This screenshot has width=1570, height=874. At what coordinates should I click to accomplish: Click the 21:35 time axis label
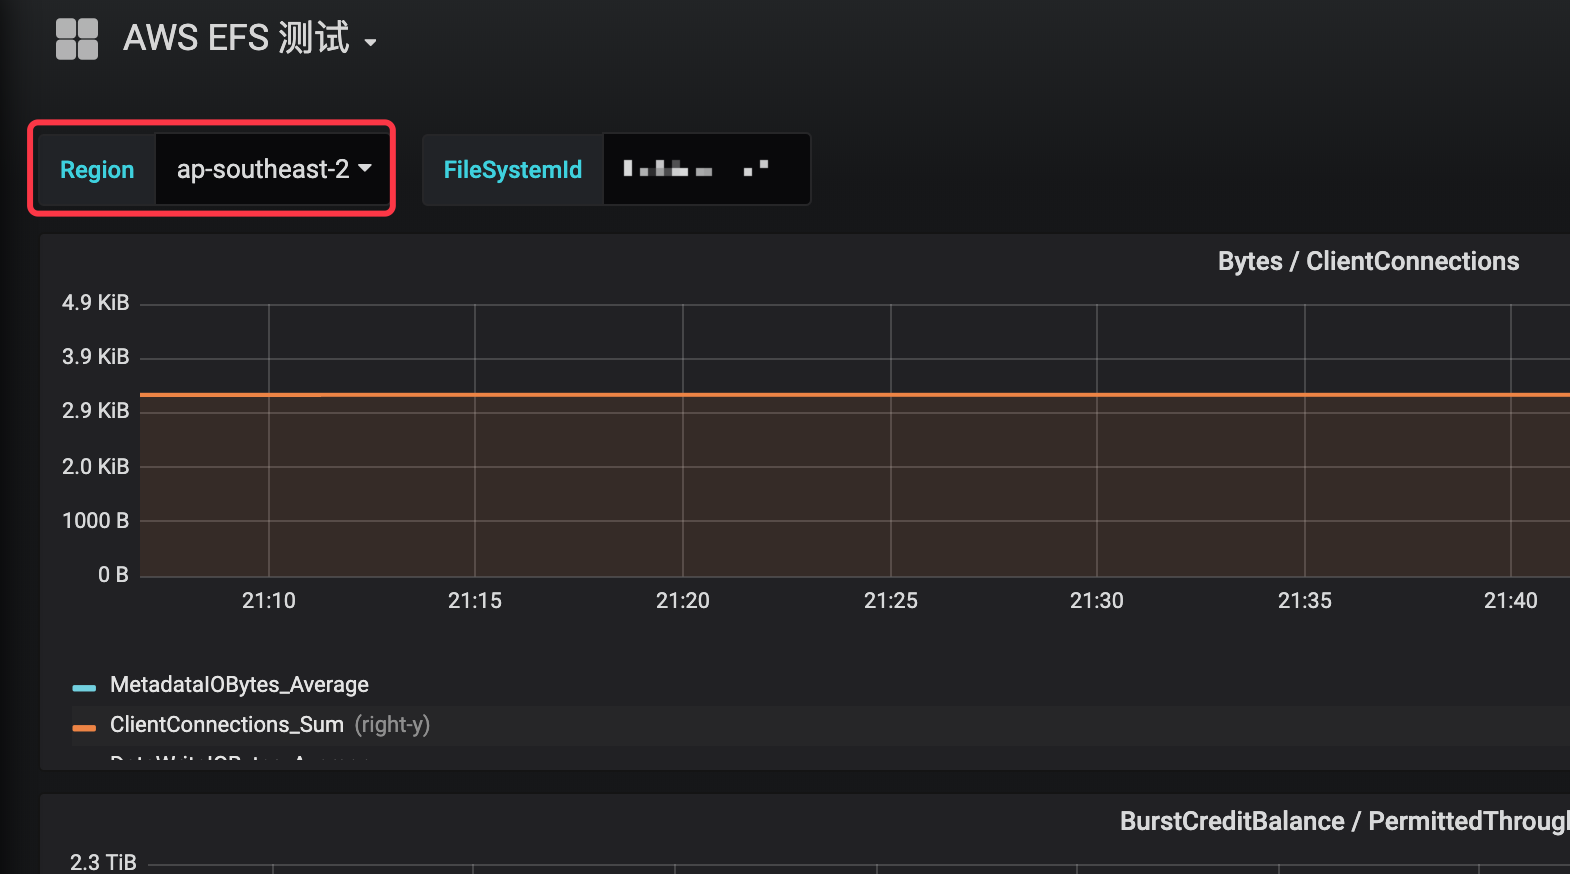point(1305,601)
